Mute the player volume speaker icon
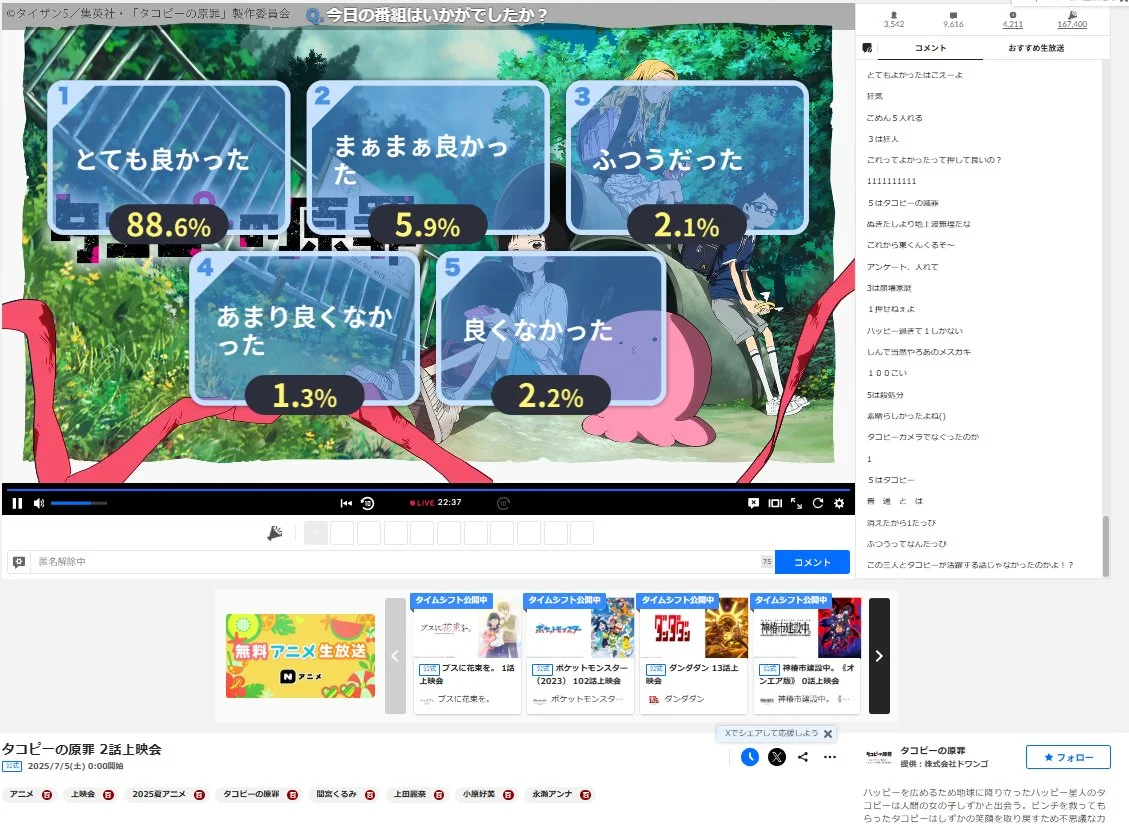The height and width of the screenshot is (824, 1129). tap(39, 503)
